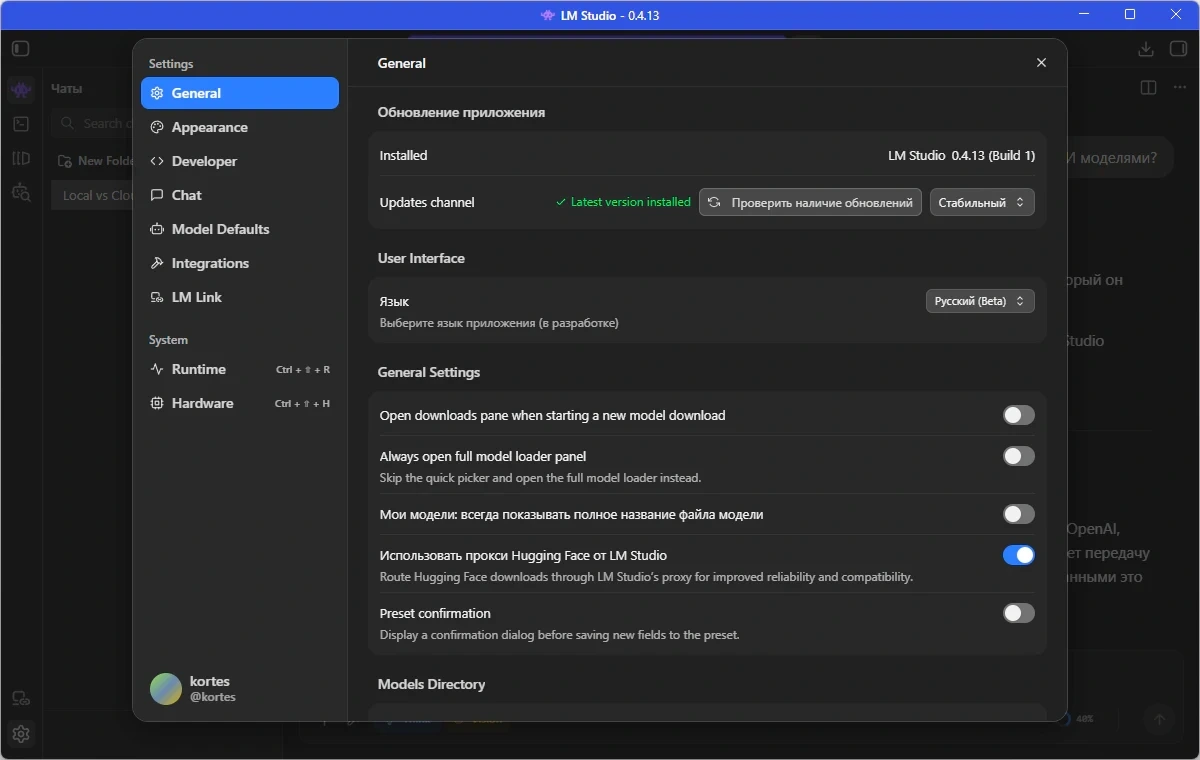The width and height of the screenshot is (1200, 760).
Task: Open the Стабильный update channel dropdown
Action: click(982, 202)
